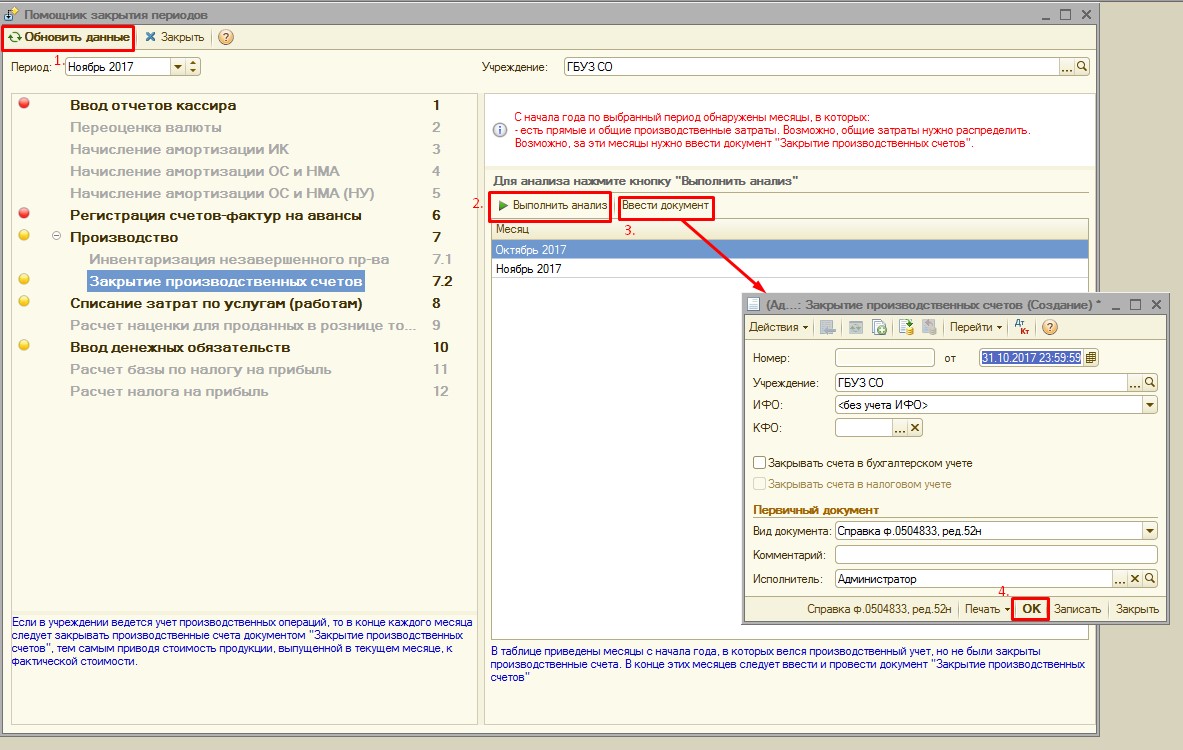1183x750 pixels.
Task: Click the Выполнить анализ button
Action: 551,205
